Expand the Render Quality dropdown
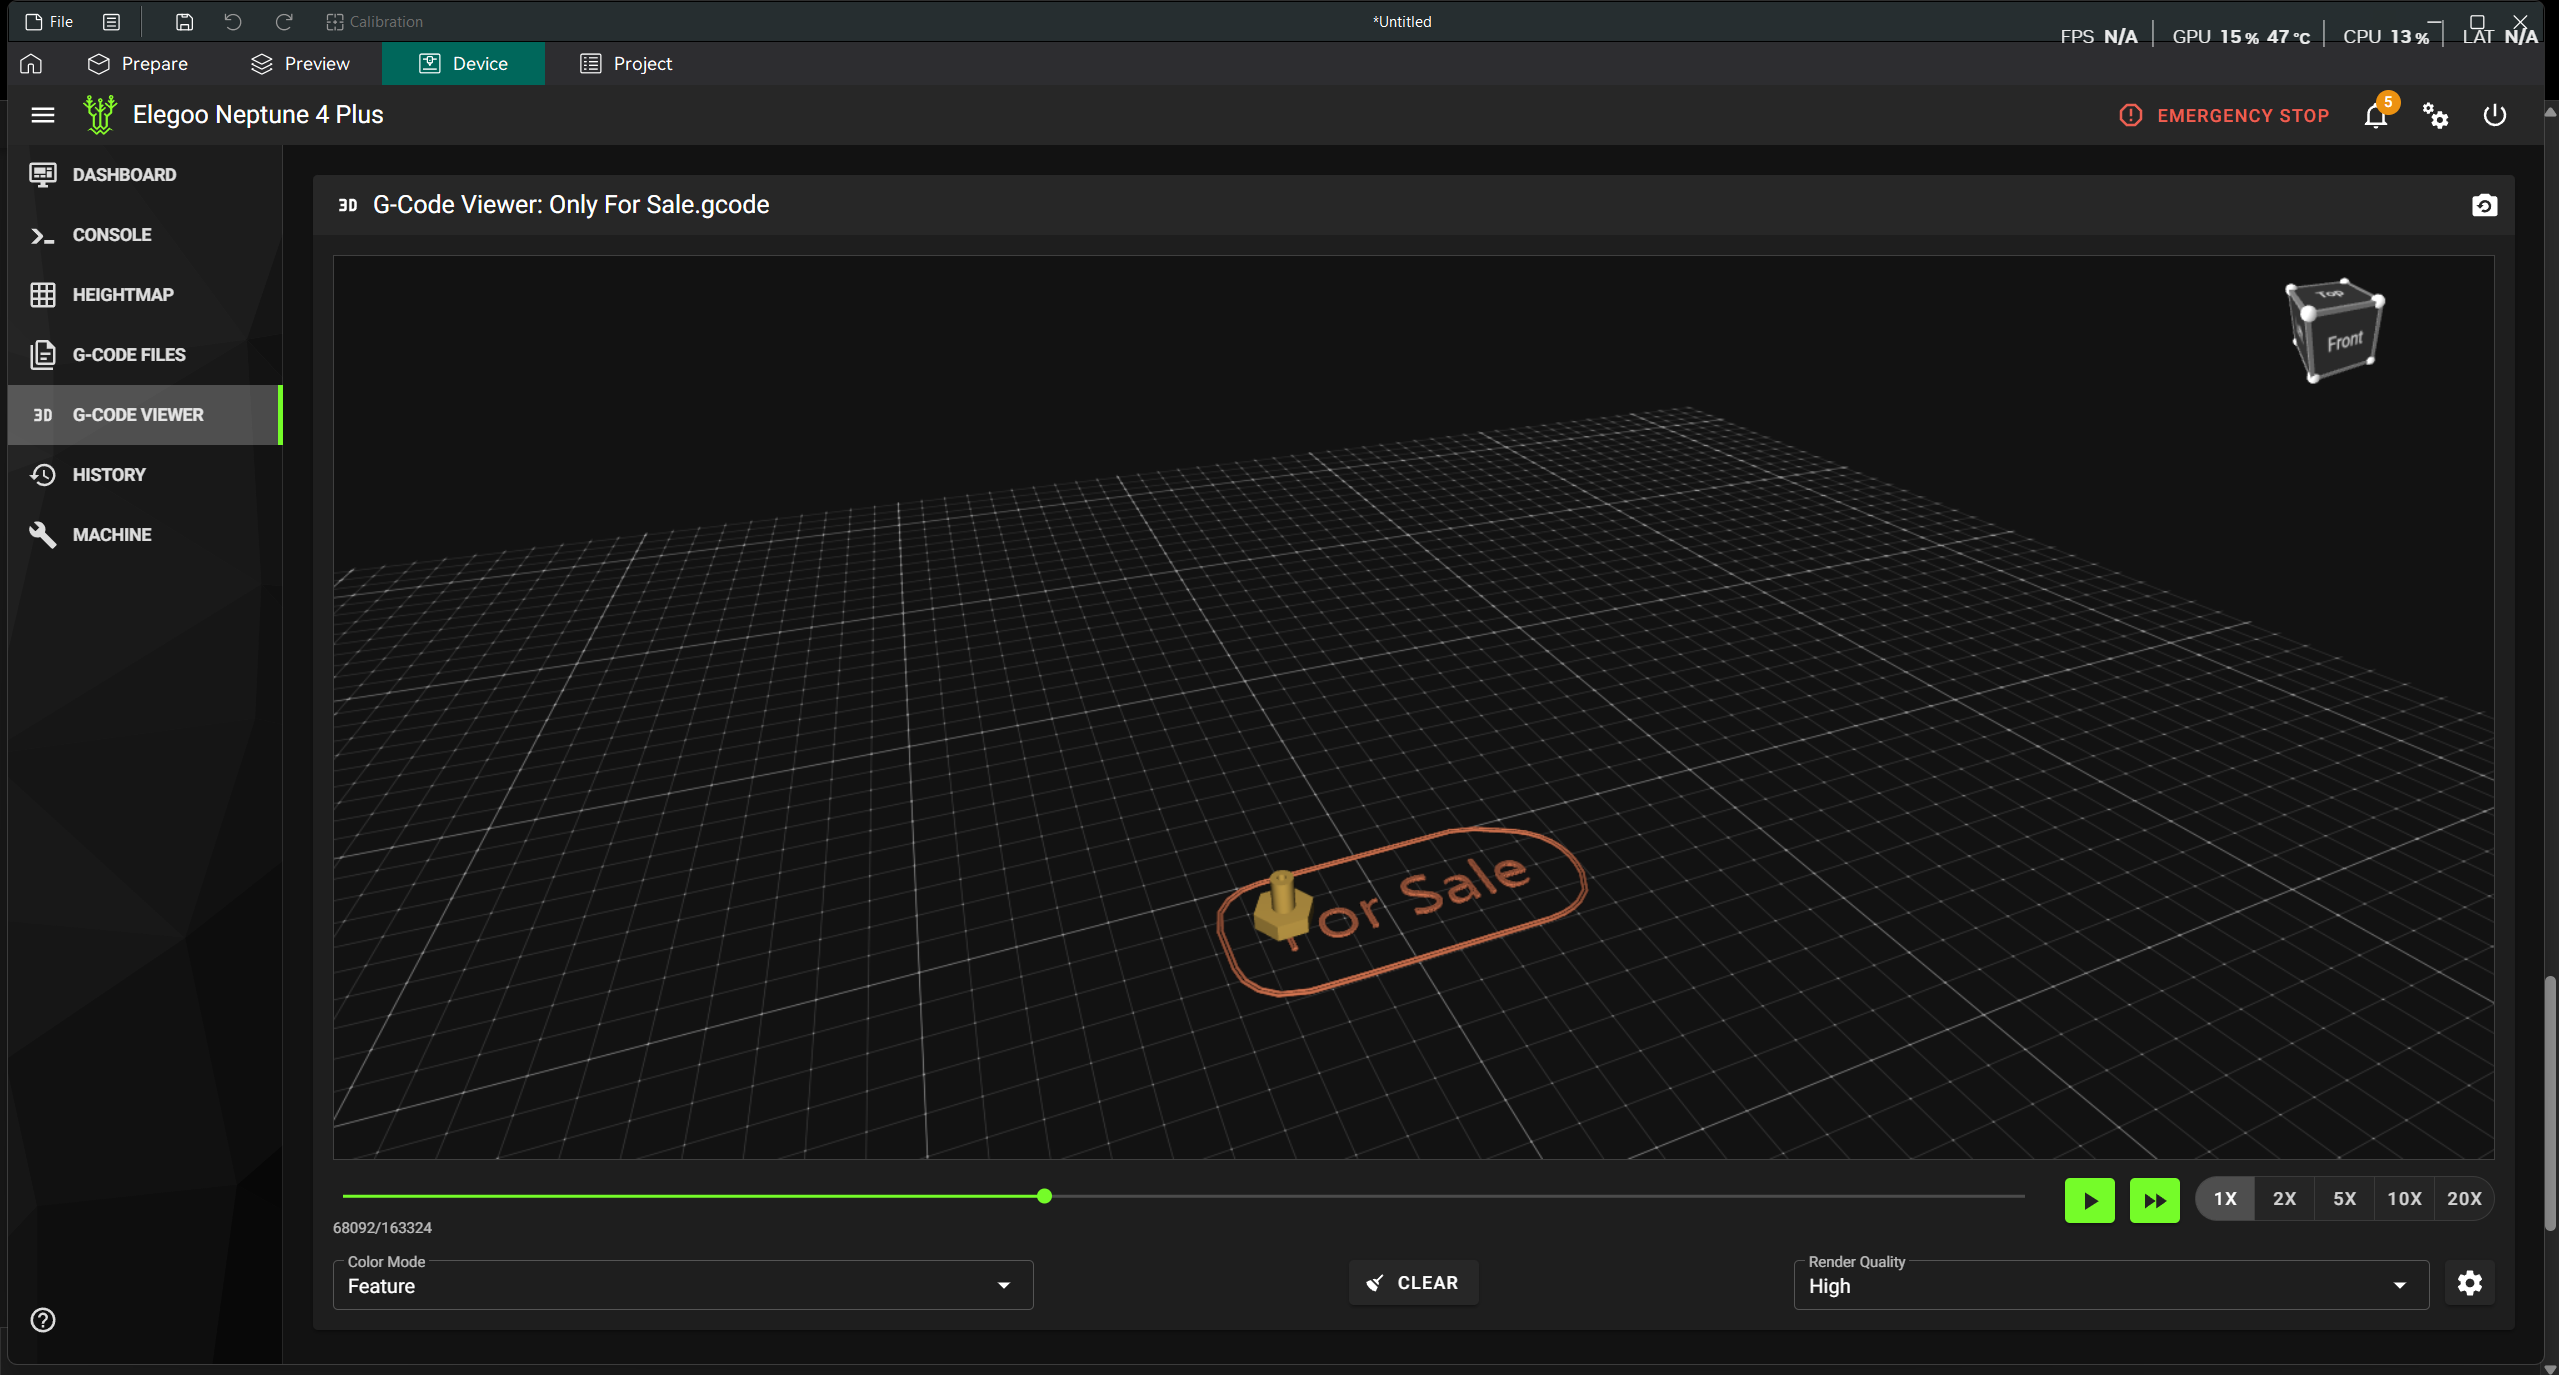Image resolution: width=2559 pixels, height=1375 pixels. pos(2111,1285)
